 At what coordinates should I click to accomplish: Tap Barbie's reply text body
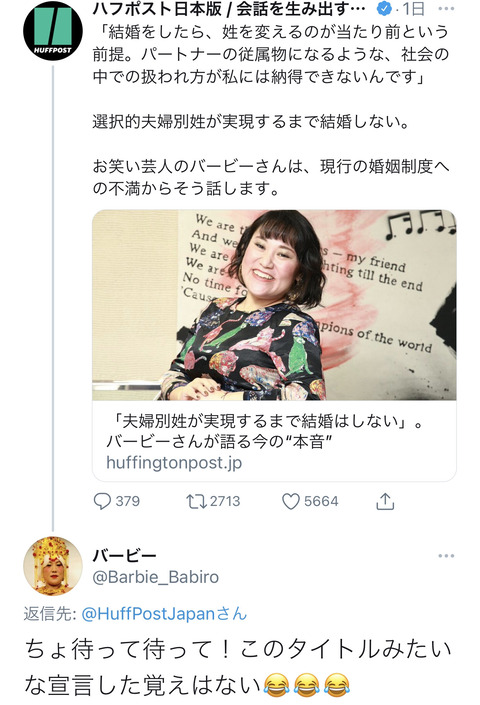point(238,668)
